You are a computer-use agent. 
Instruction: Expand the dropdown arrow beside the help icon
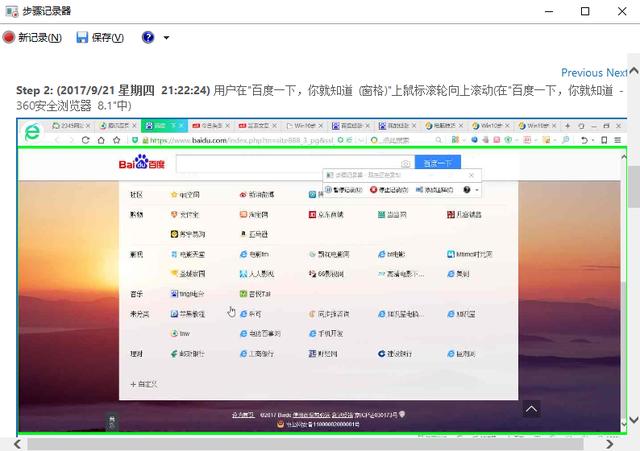tap(166, 38)
